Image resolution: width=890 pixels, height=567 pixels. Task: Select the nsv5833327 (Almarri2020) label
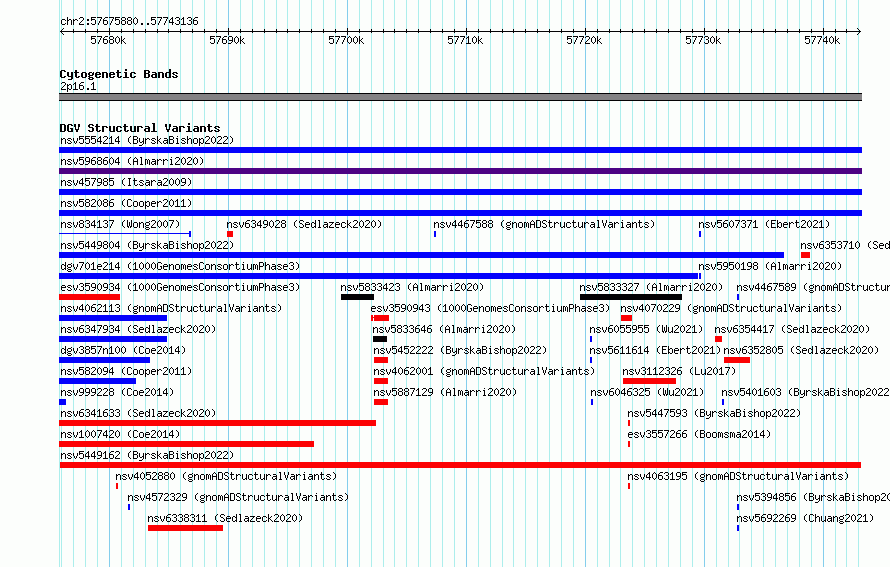pyautogui.click(x=651, y=287)
